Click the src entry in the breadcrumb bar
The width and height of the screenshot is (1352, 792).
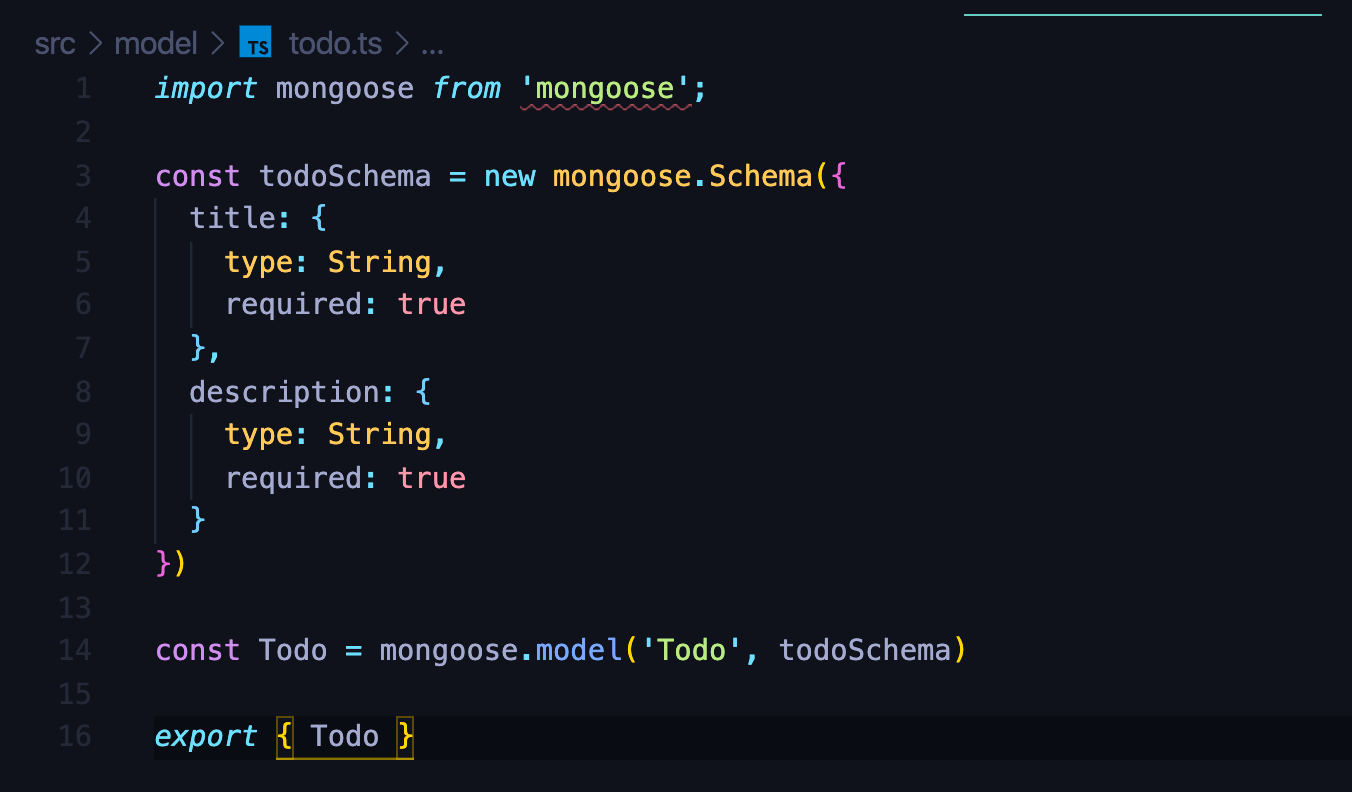[55, 42]
